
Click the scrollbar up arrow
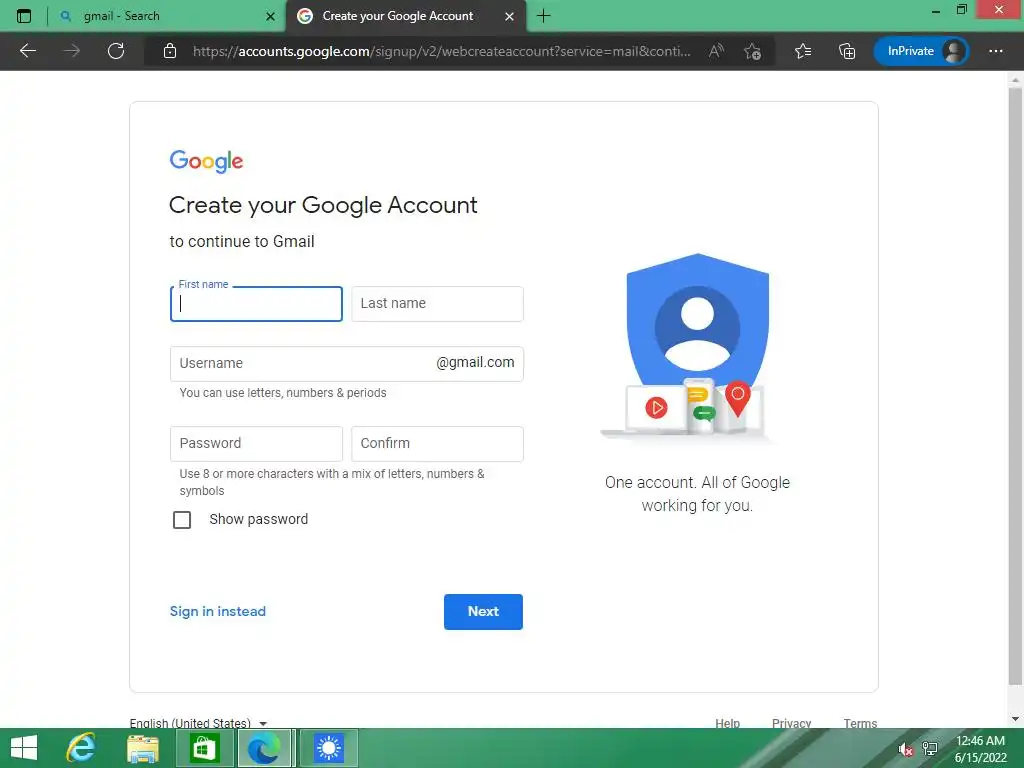coord(1015,79)
